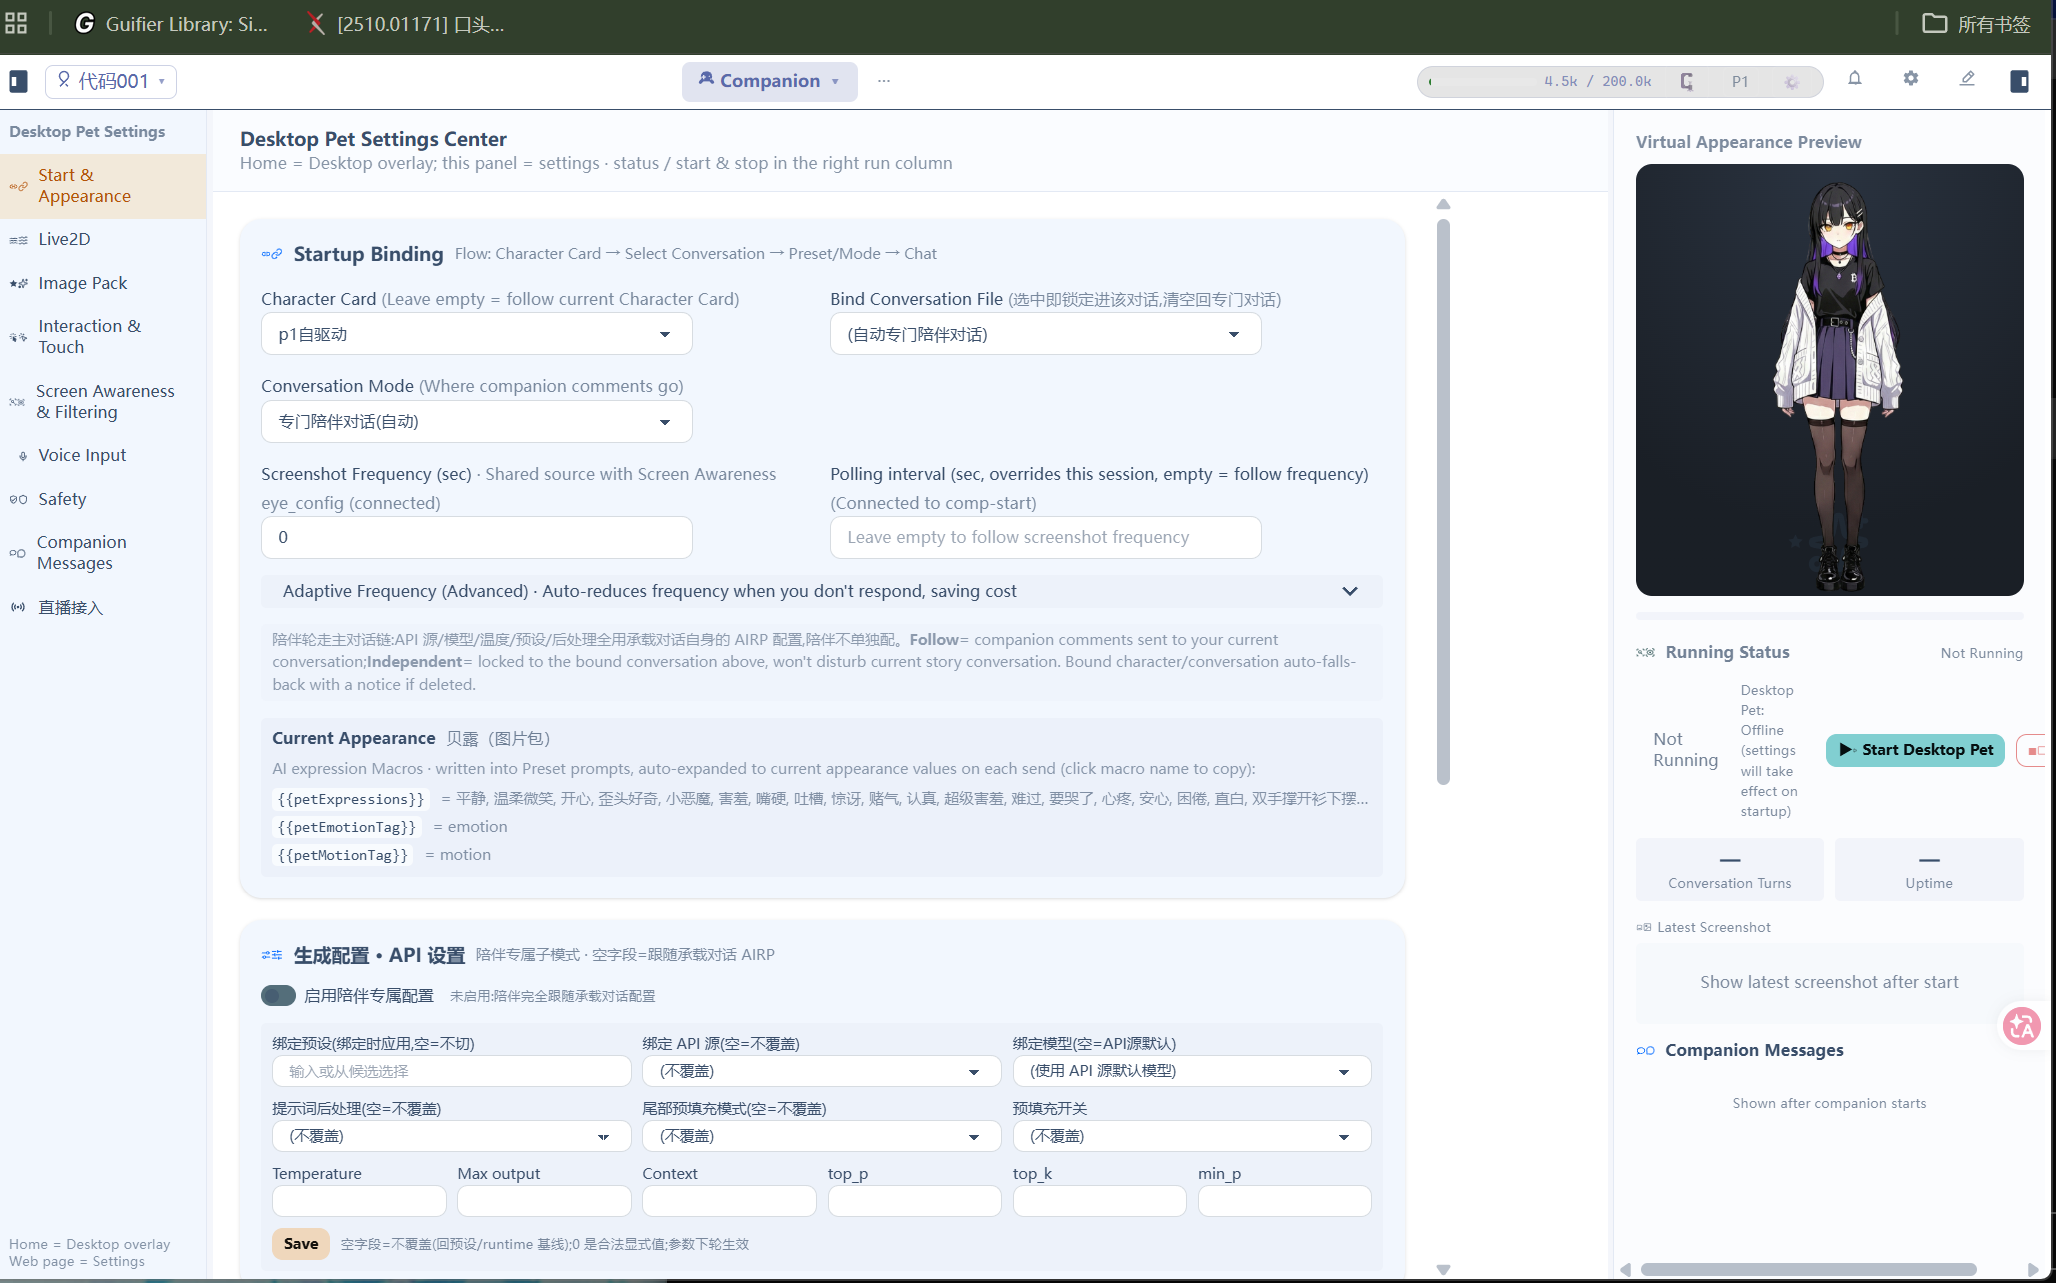The width and height of the screenshot is (2056, 1283).
Task: Open the 提示词后处理 dropdown
Action: [x=451, y=1136]
